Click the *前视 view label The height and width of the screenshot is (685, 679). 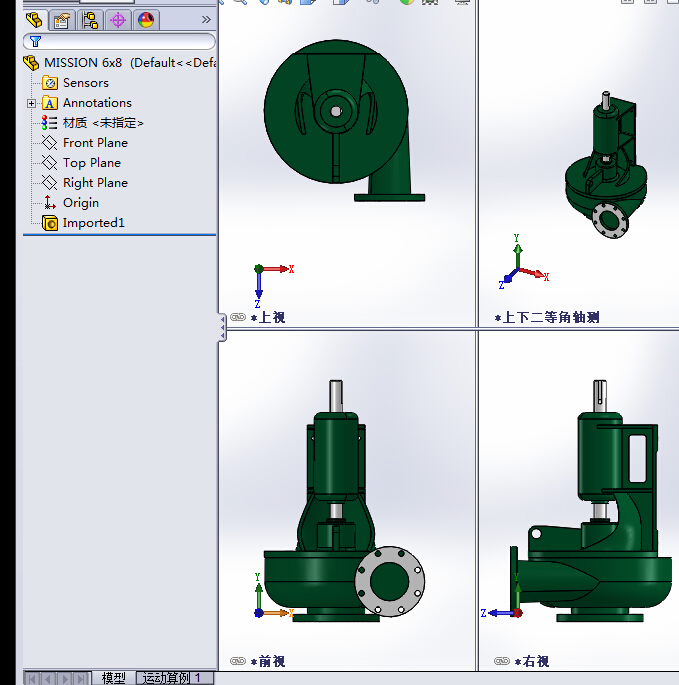tap(268, 661)
